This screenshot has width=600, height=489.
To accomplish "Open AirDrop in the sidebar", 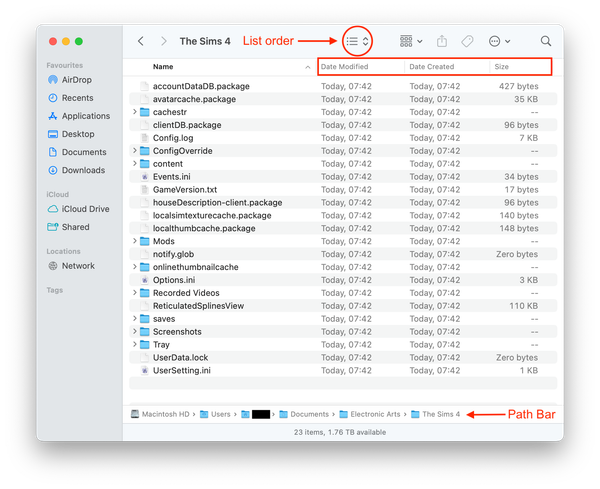I will pyautogui.click(x=76, y=79).
